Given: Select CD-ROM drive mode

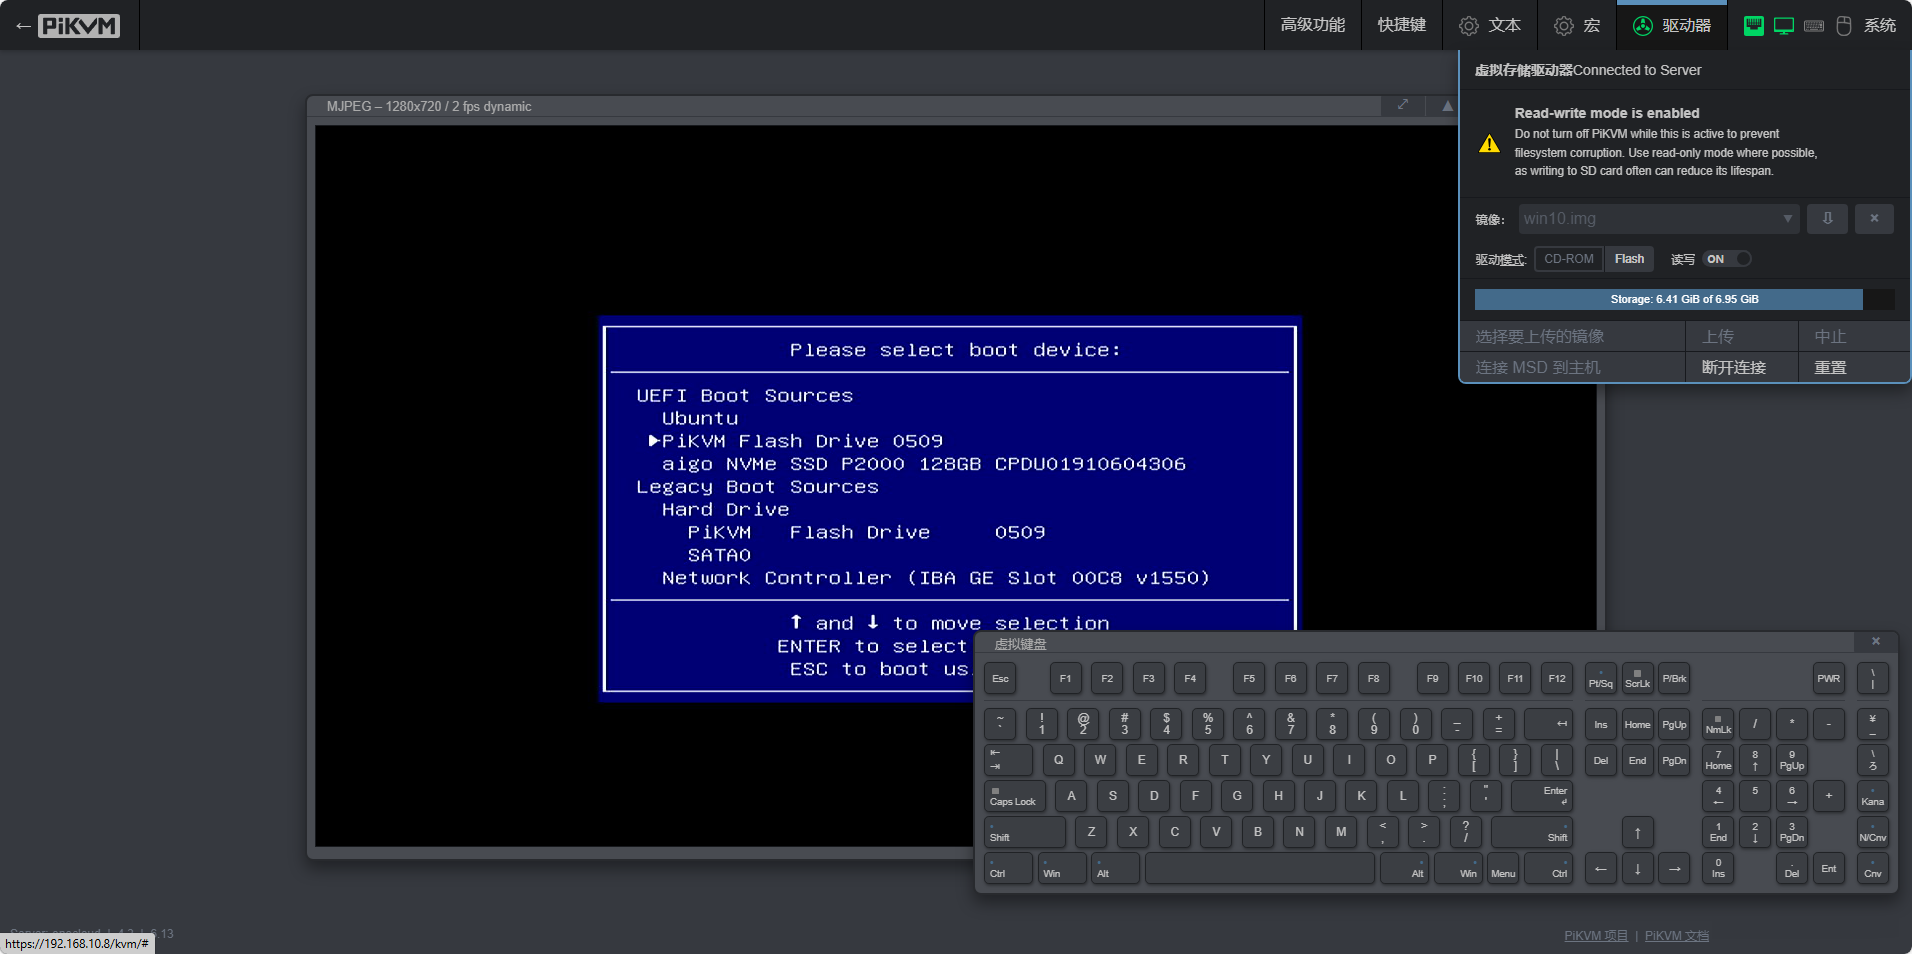Looking at the screenshot, I should 1568,259.
